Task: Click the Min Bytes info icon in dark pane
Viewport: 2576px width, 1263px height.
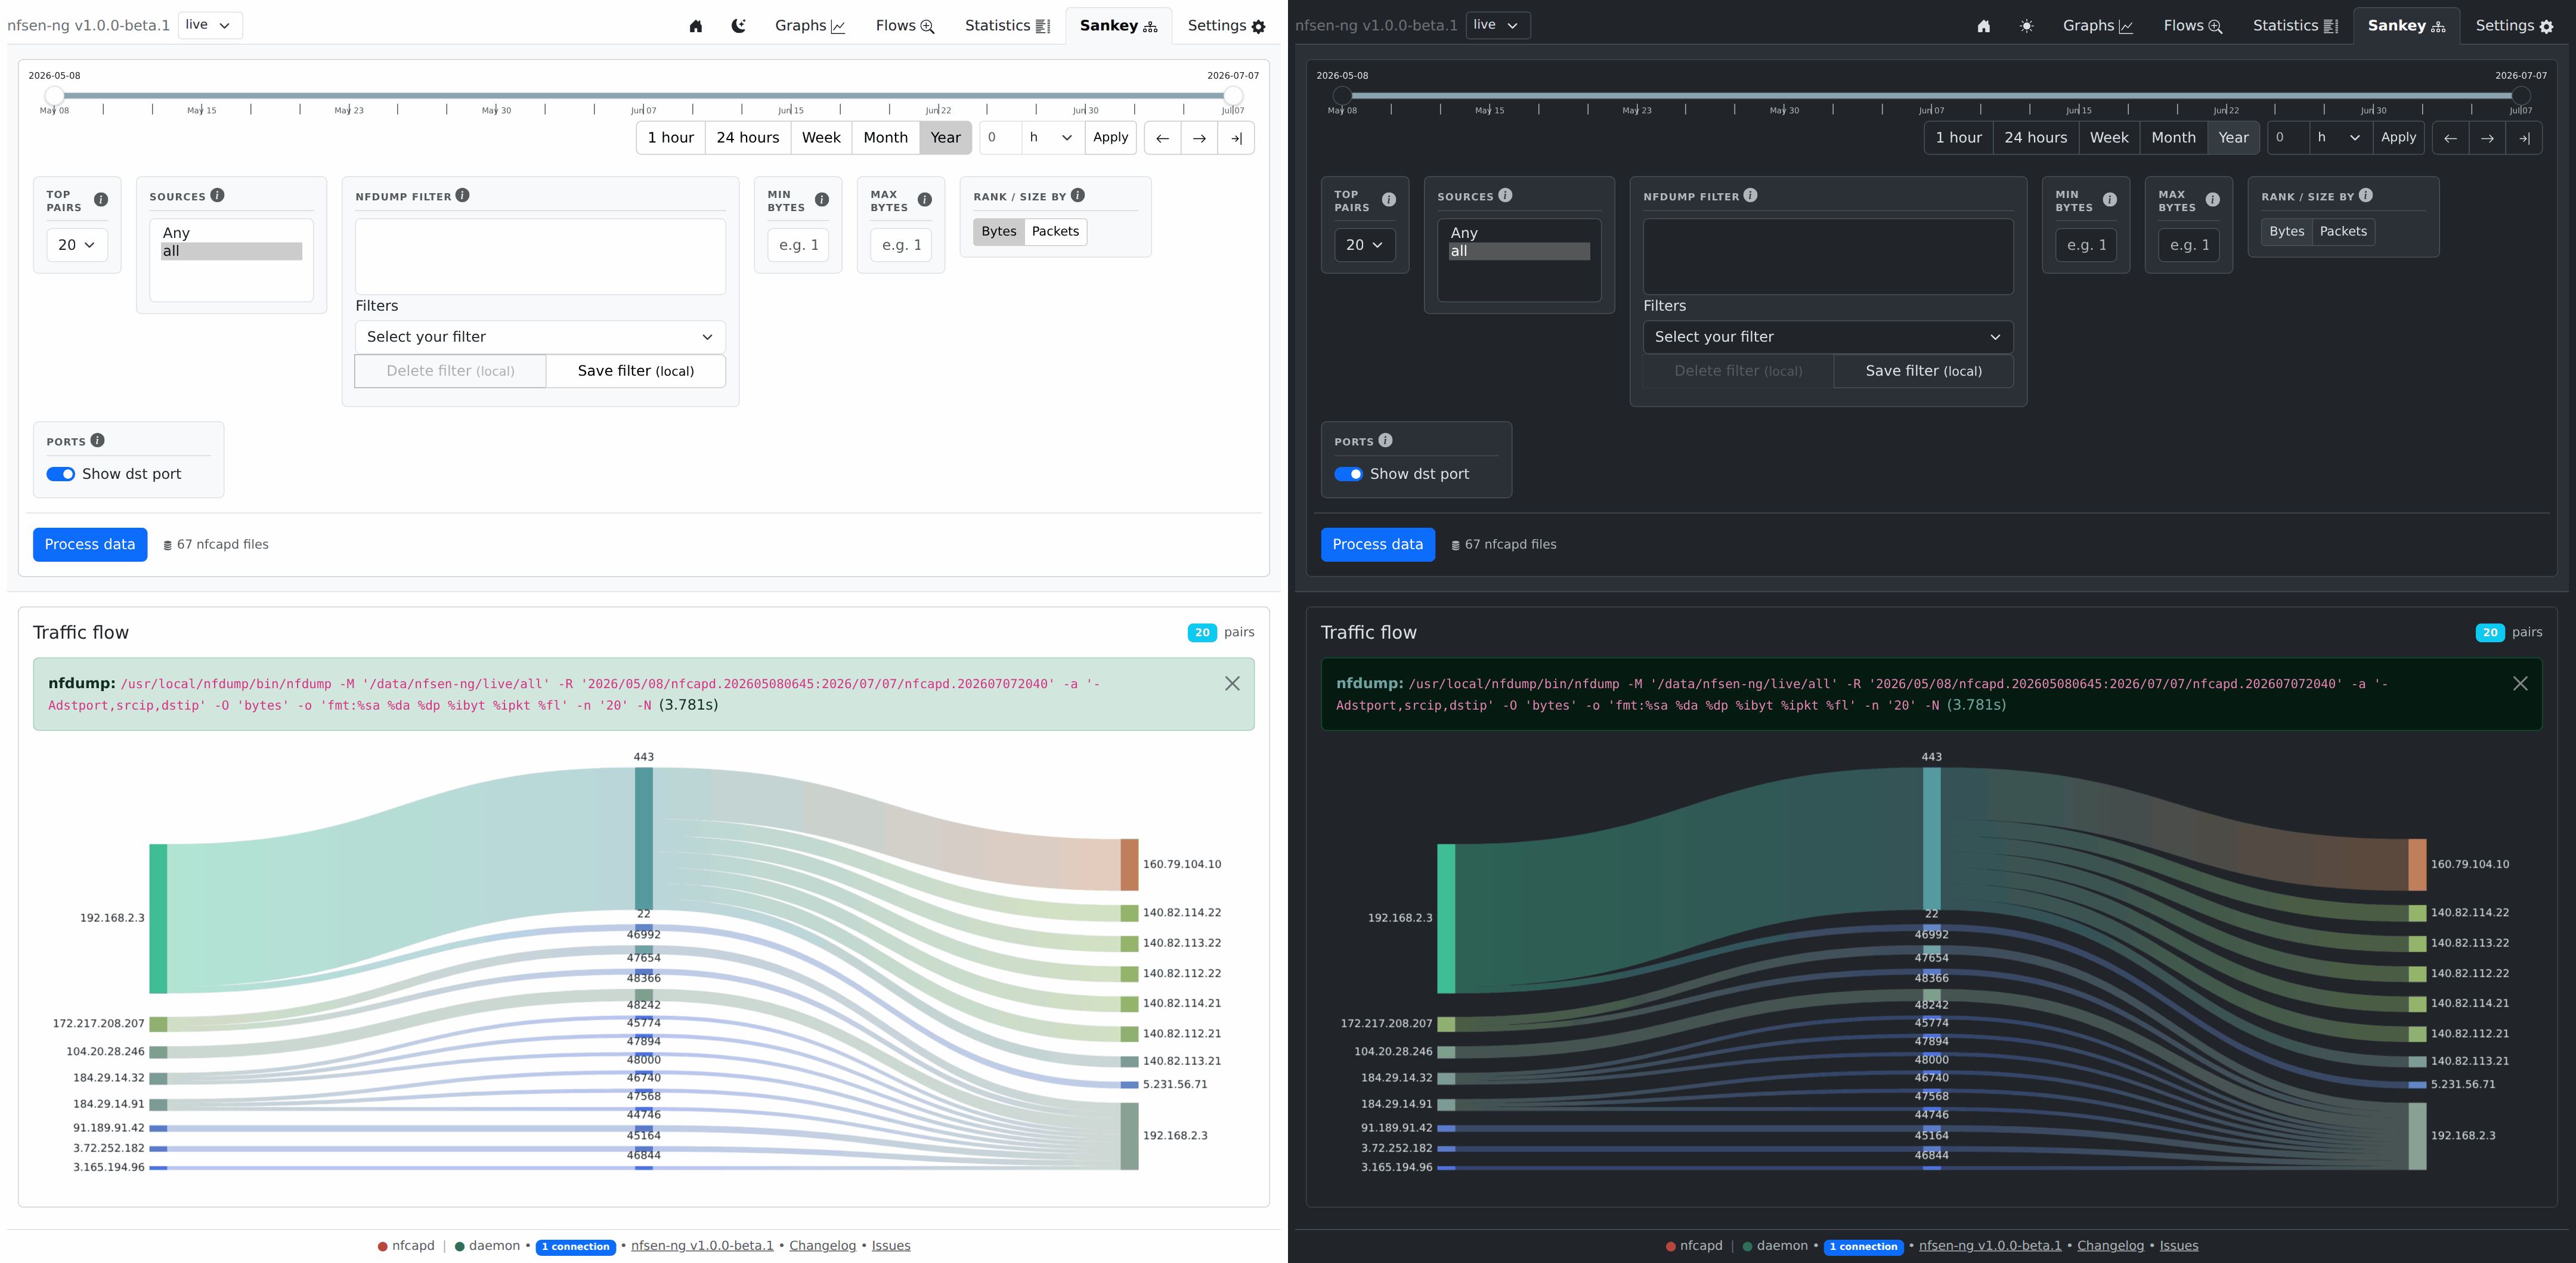Action: [x=2110, y=200]
